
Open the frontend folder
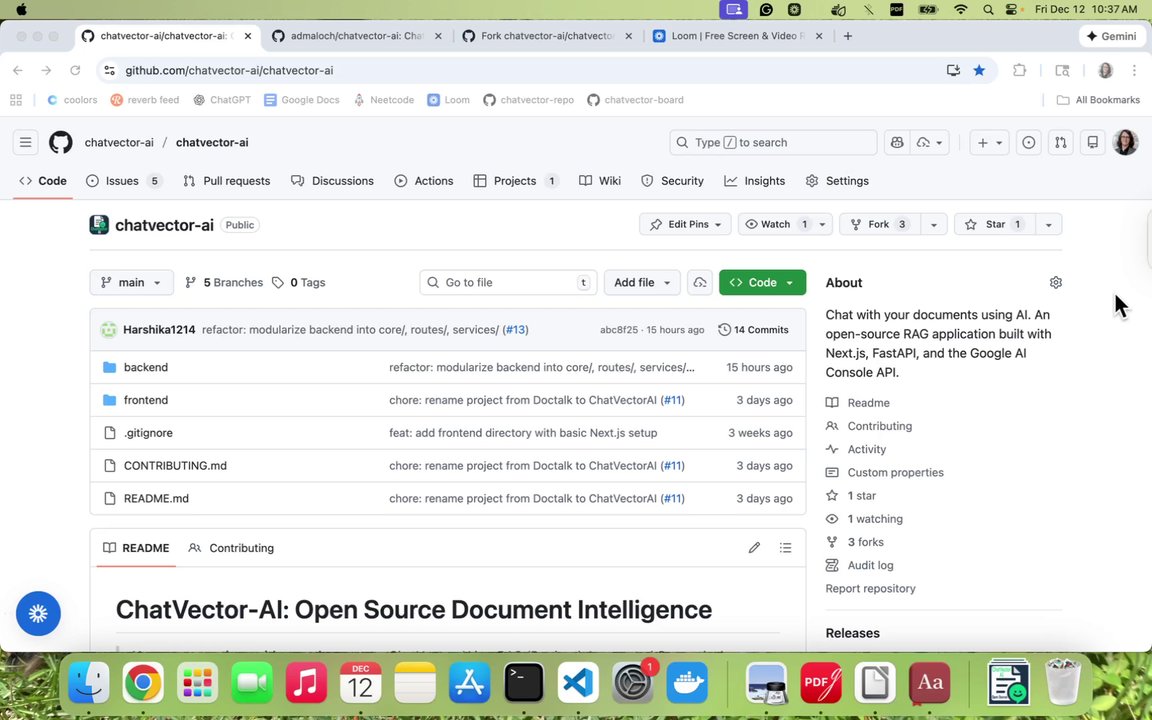(145, 400)
